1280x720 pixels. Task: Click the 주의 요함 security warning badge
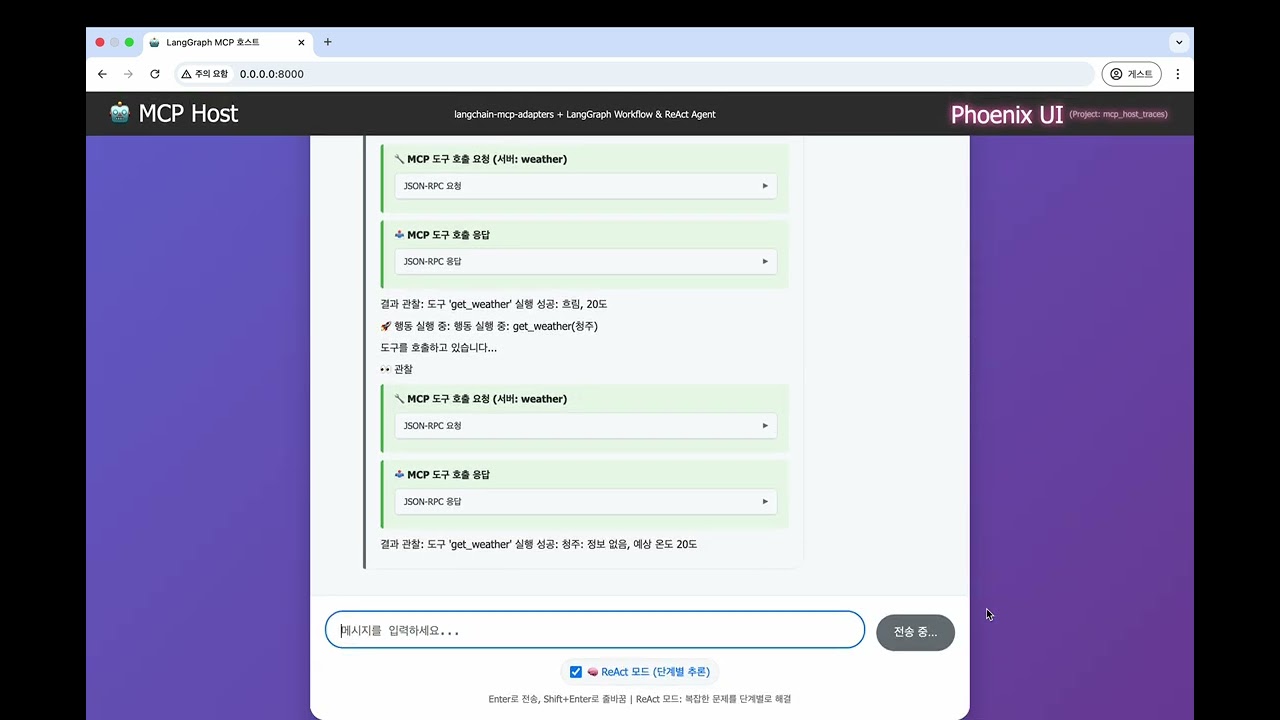pos(205,74)
